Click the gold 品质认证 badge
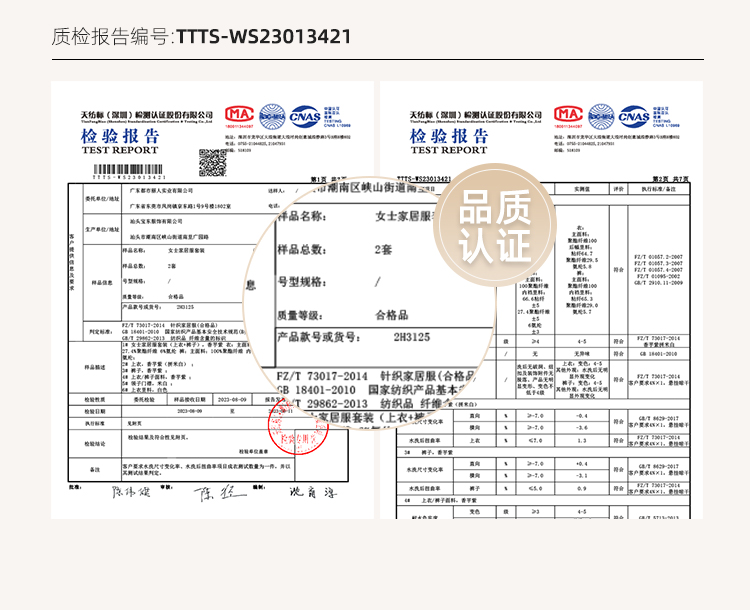The height and width of the screenshot is (610, 750). coord(493,228)
